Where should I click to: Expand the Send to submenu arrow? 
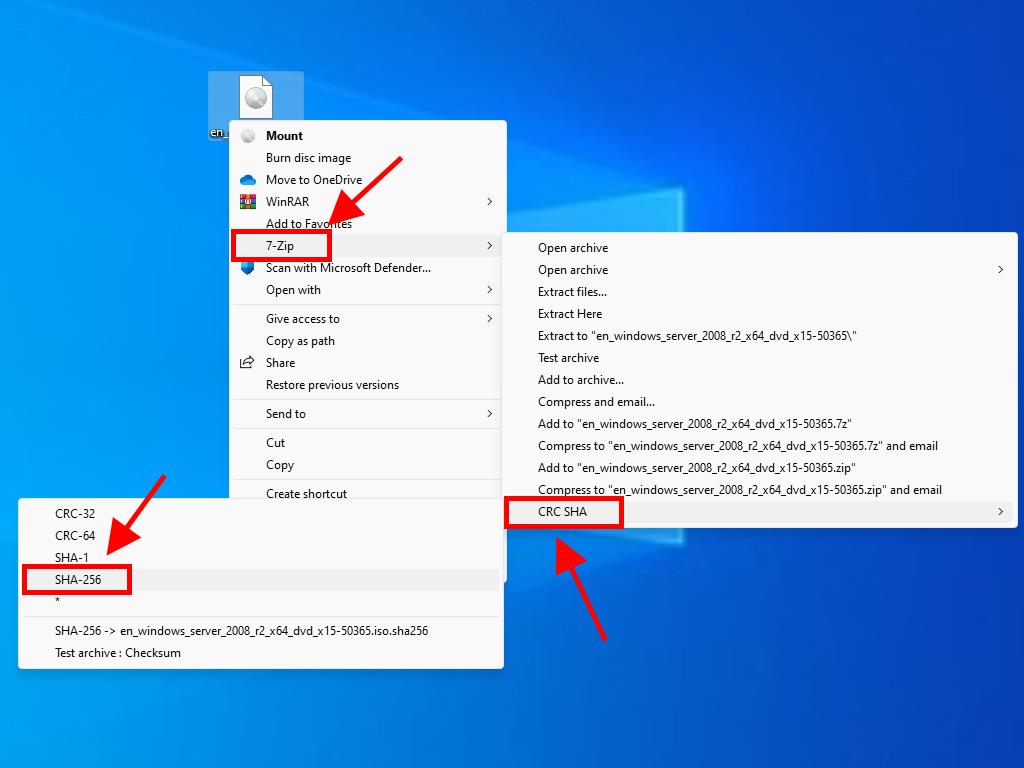pyautogui.click(x=489, y=414)
